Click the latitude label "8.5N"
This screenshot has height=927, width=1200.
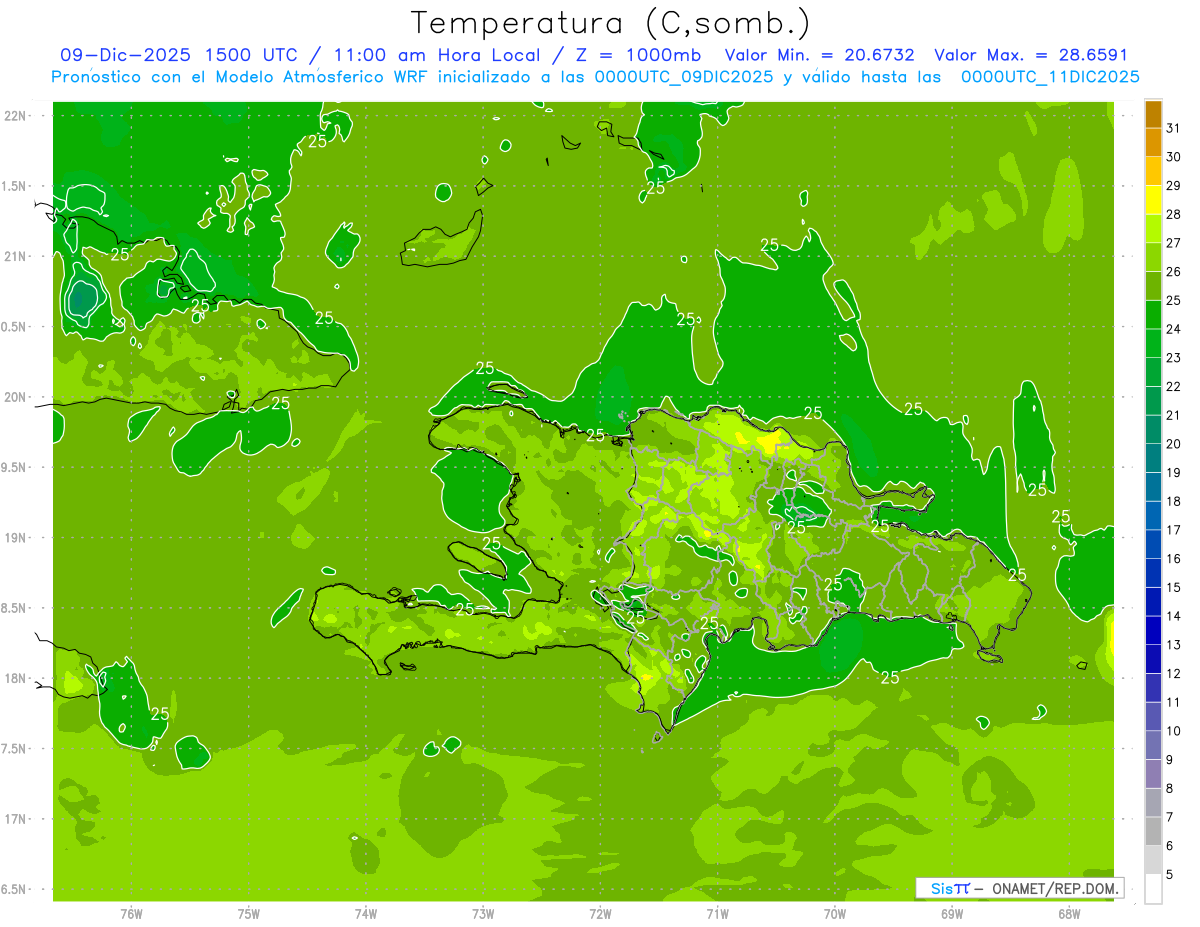point(15,608)
